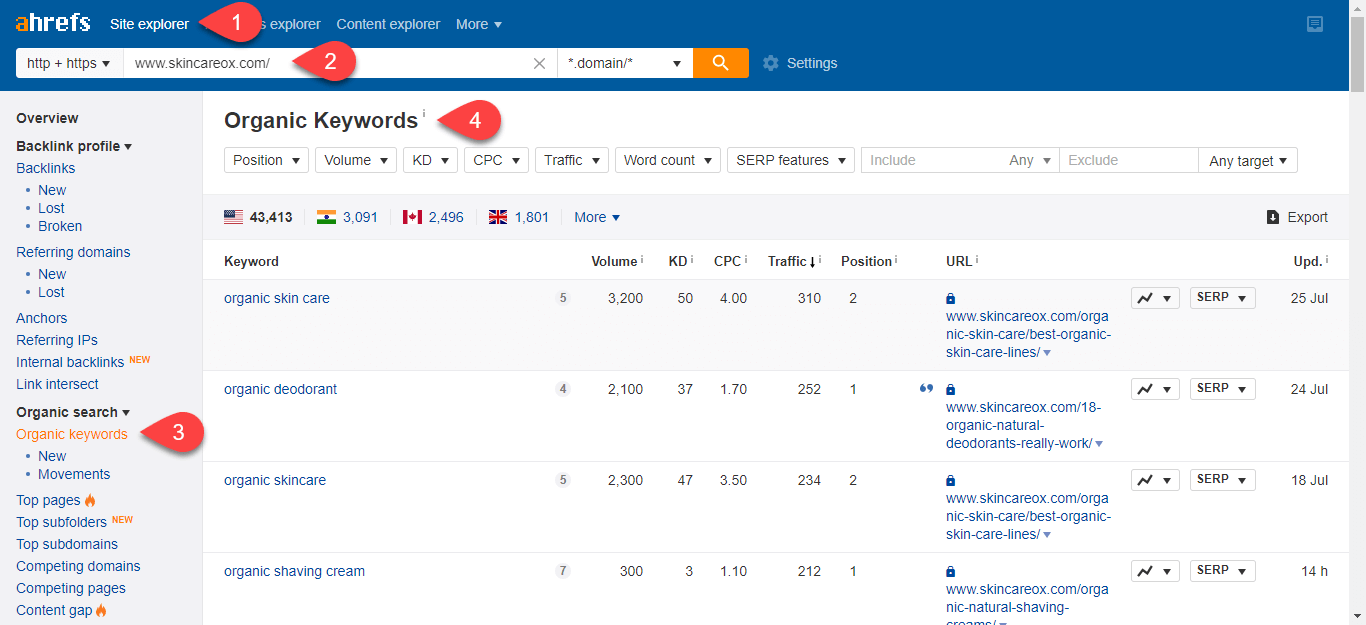Open the *.domain/* mode dropdown

tap(625, 63)
